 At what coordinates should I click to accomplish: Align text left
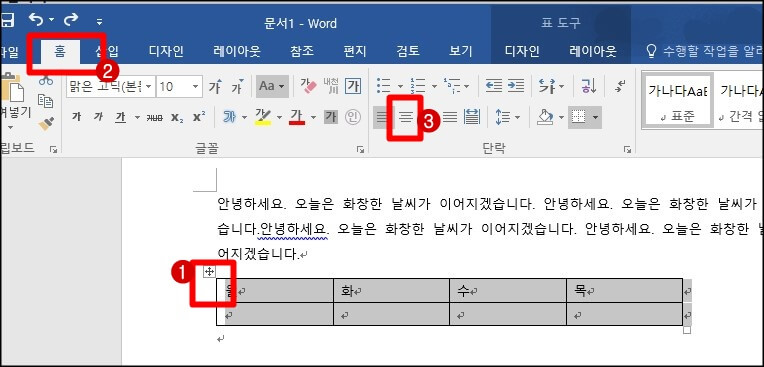(383, 117)
